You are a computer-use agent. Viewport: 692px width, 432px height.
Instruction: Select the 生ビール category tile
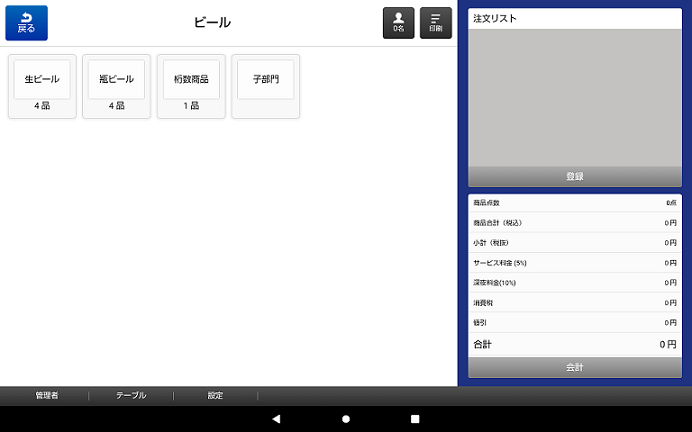tap(42, 86)
